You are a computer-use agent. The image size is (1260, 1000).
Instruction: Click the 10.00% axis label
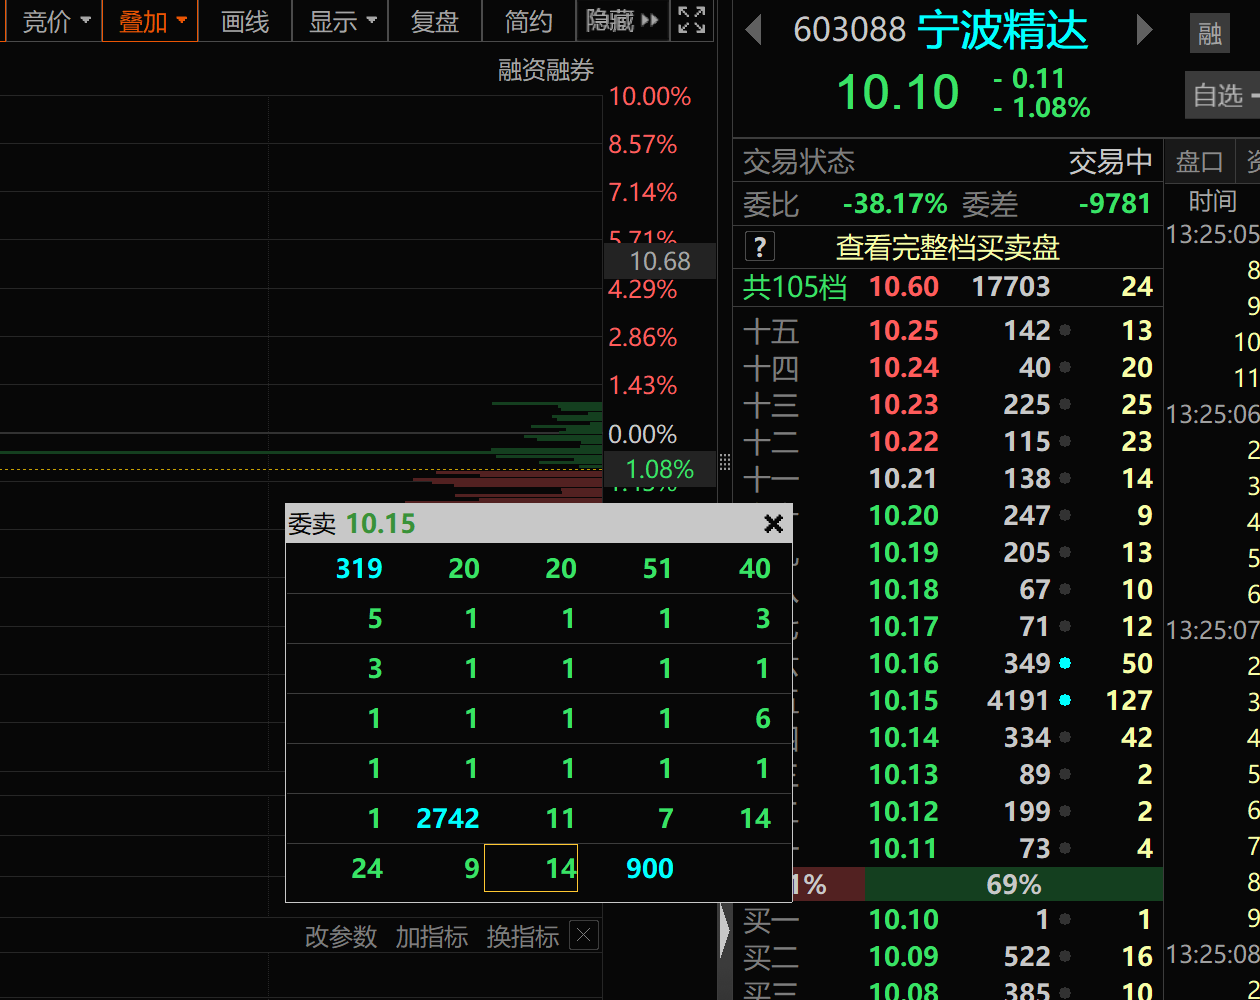(650, 97)
